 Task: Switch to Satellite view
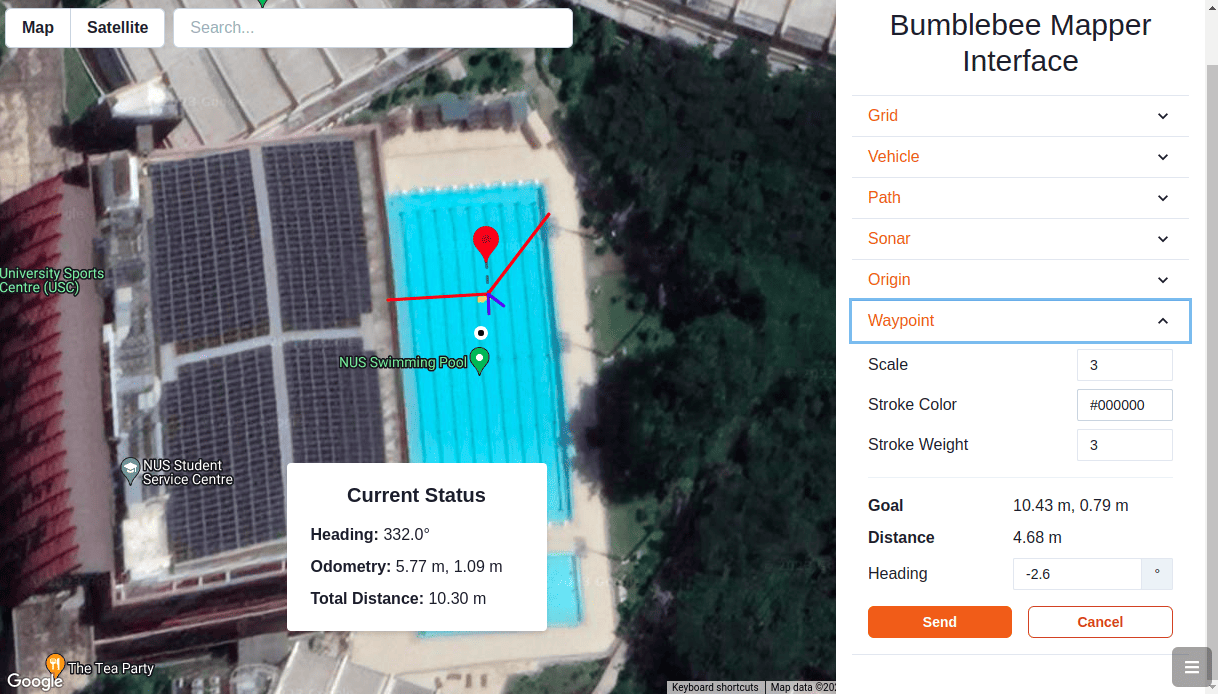(x=117, y=28)
